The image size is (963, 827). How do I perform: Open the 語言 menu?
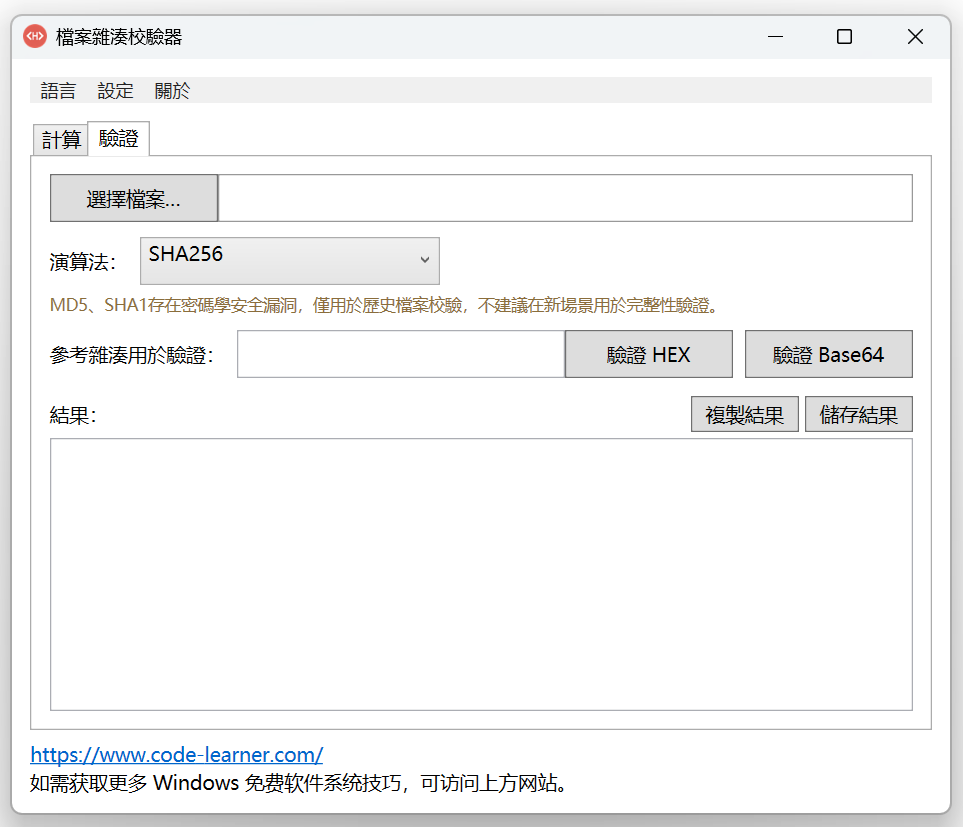point(58,91)
